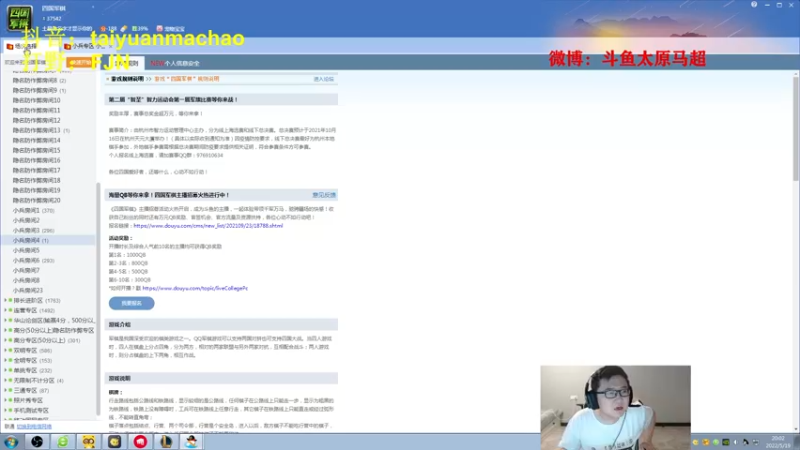
Task: Open QQ penguin icon in taskbar
Action: (x=191, y=442)
